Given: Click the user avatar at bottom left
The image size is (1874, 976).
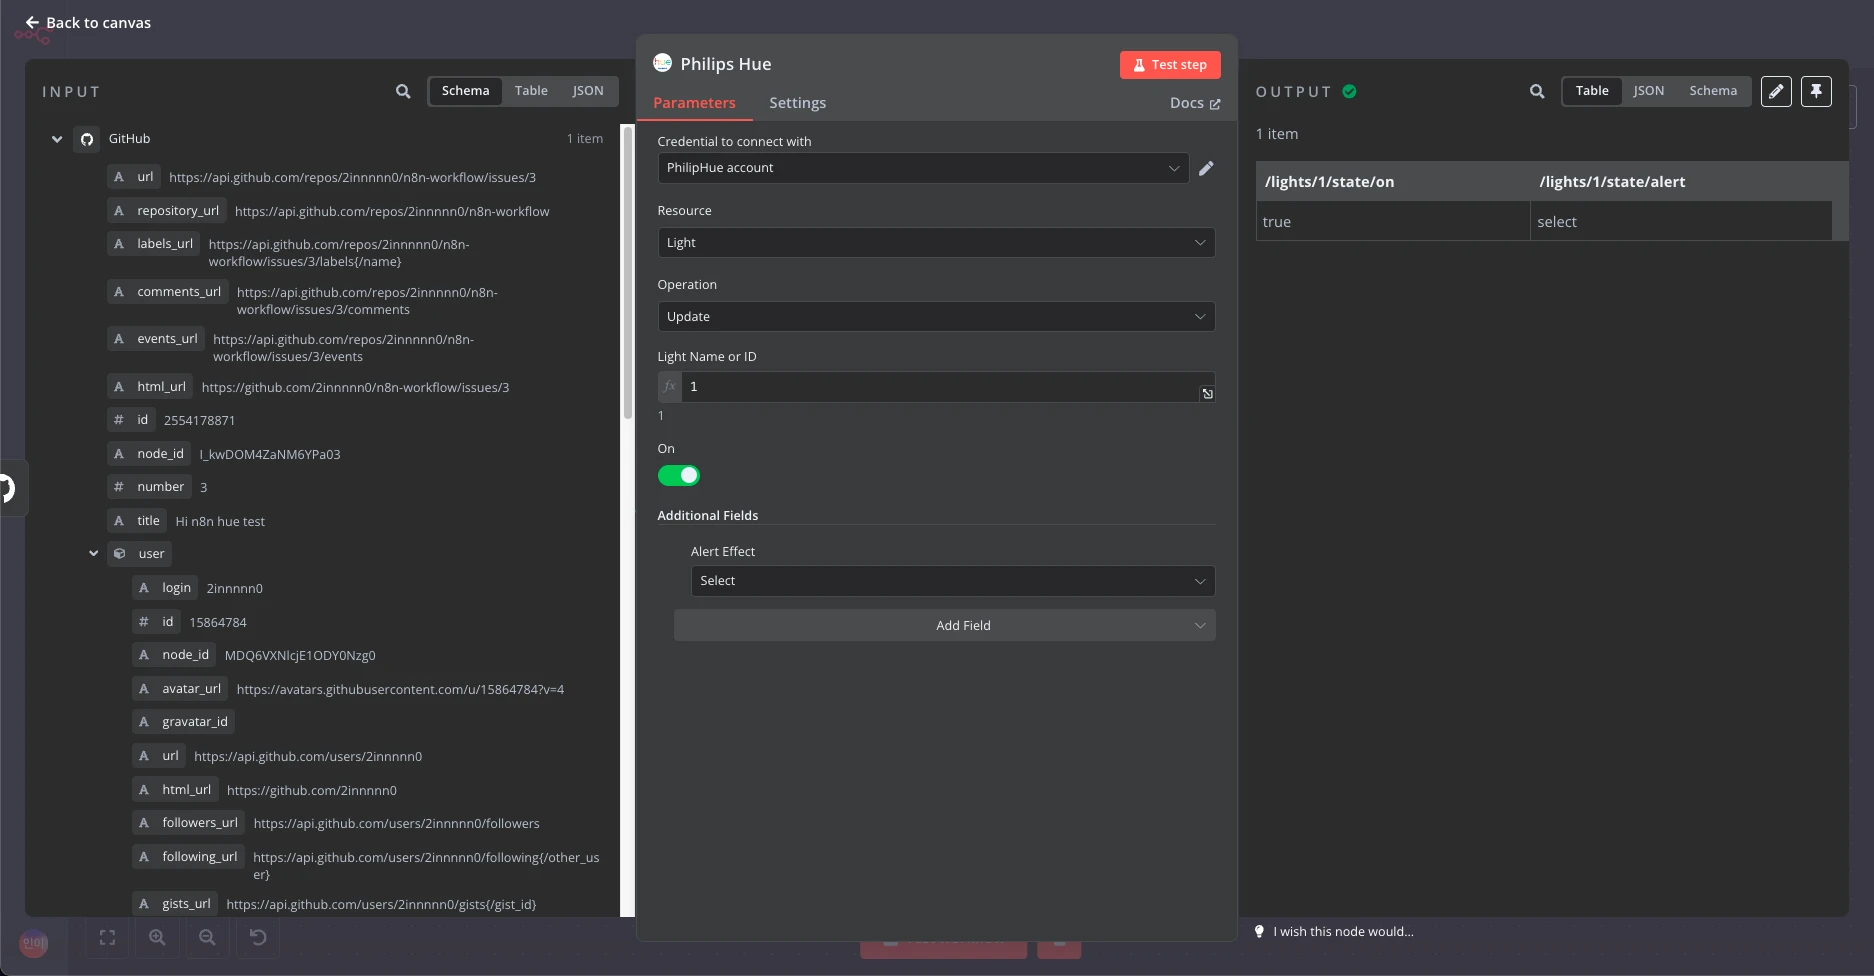Looking at the screenshot, I should pyautogui.click(x=34, y=943).
